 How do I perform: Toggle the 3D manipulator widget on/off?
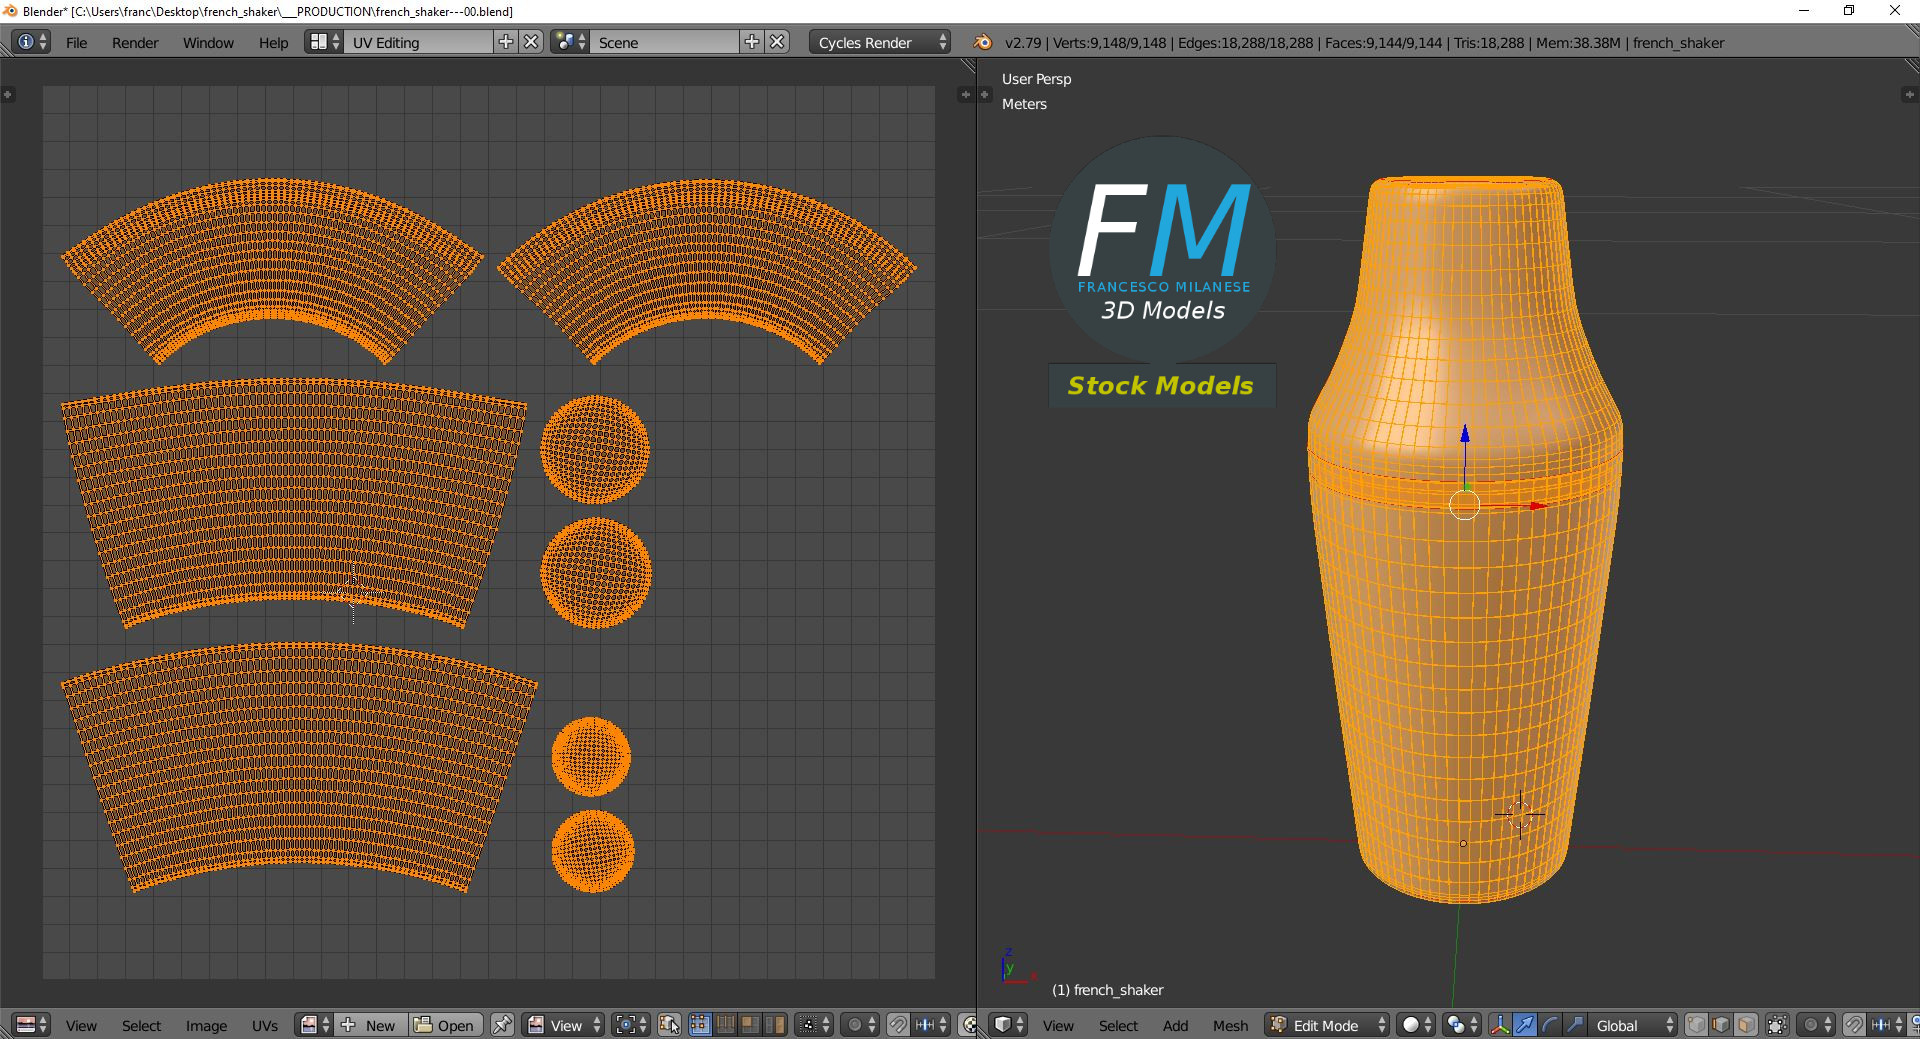coord(1500,1025)
